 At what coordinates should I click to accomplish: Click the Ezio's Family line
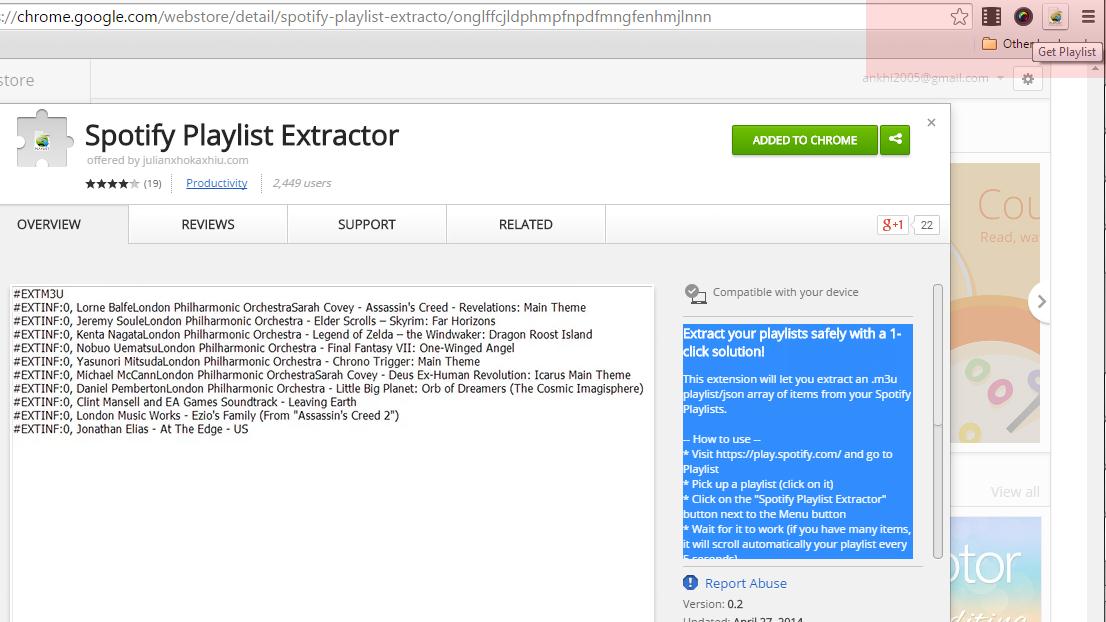206,415
